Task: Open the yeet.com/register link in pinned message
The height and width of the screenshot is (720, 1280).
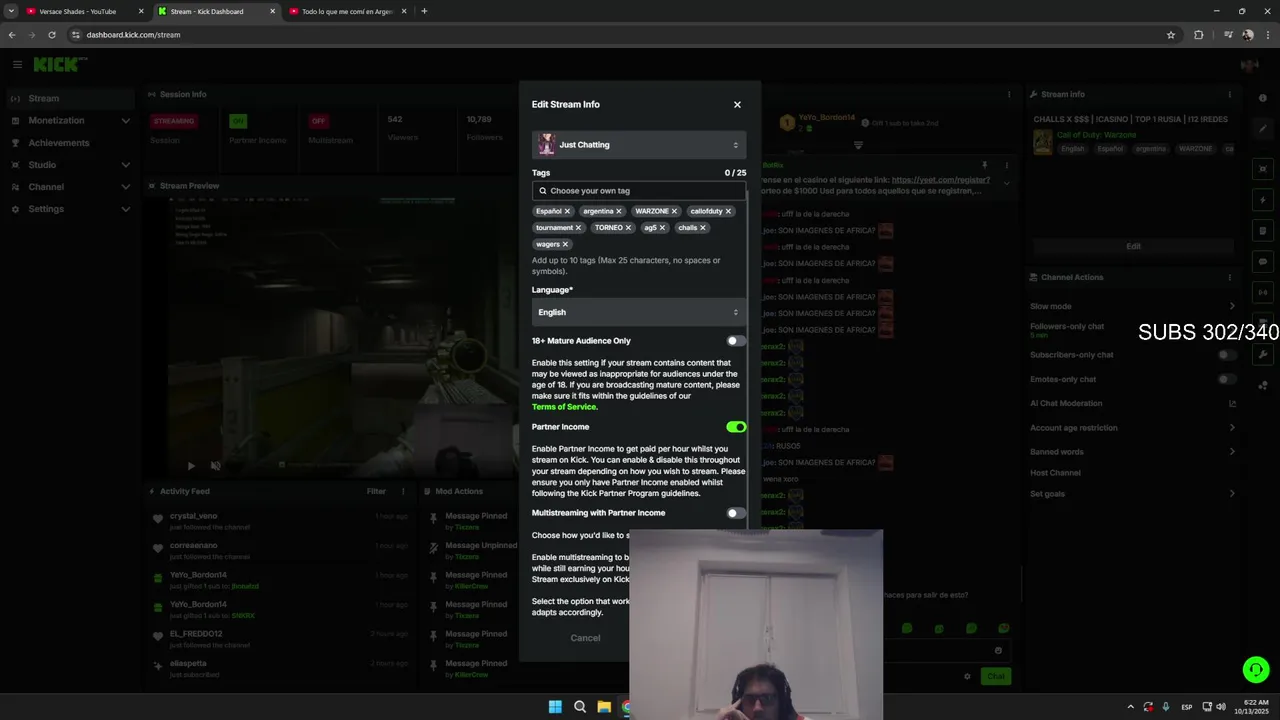Action: [x=940, y=180]
